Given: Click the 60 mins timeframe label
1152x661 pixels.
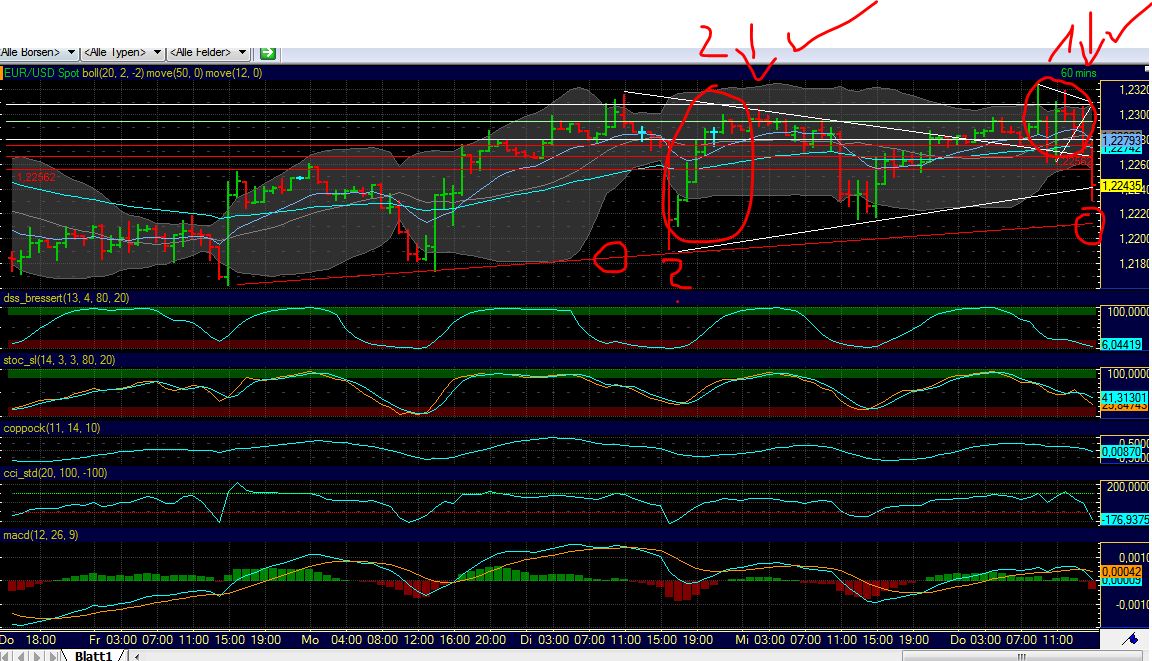Looking at the screenshot, I should [x=1077, y=72].
